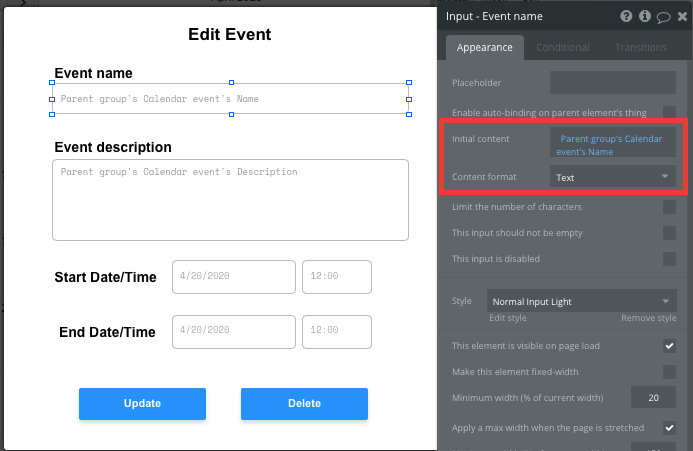This screenshot has width=693, height=451.
Task: Select the Start Date/Time label
Action: (x=105, y=277)
